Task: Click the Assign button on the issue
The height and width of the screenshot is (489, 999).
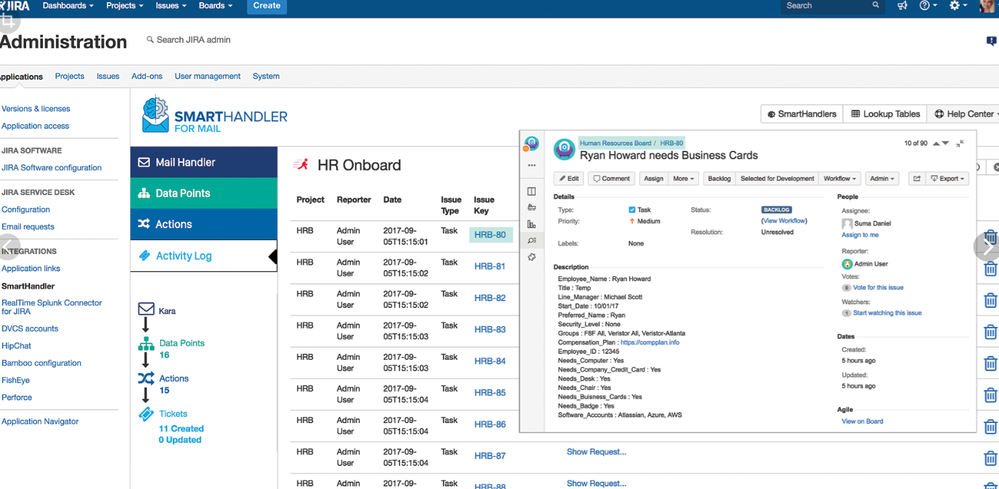Action: point(654,179)
